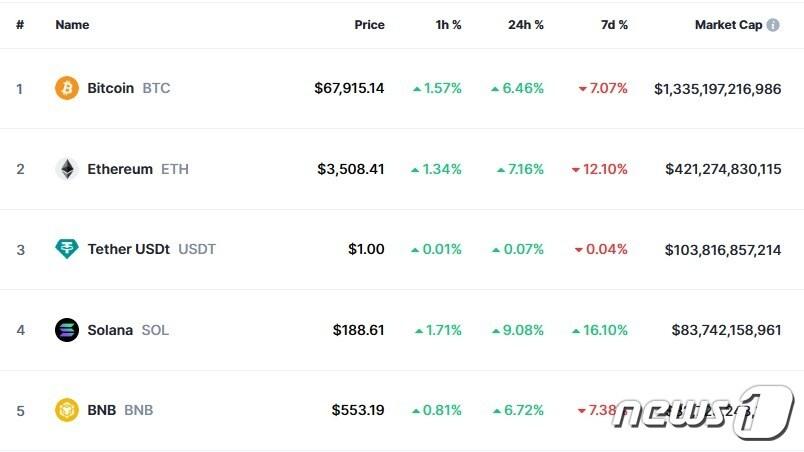Click the BNB logo icon
Viewport: 804px width, 452px height.
click(x=67, y=410)
